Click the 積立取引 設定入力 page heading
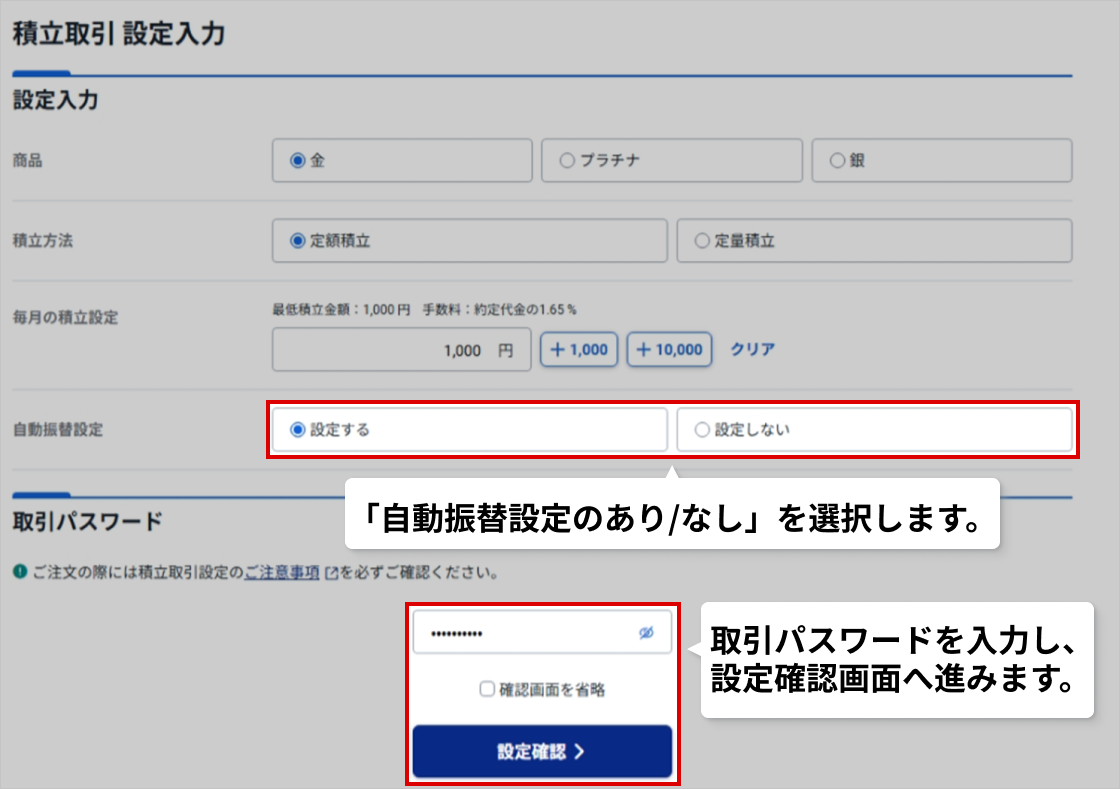 [x=119, y=35]
